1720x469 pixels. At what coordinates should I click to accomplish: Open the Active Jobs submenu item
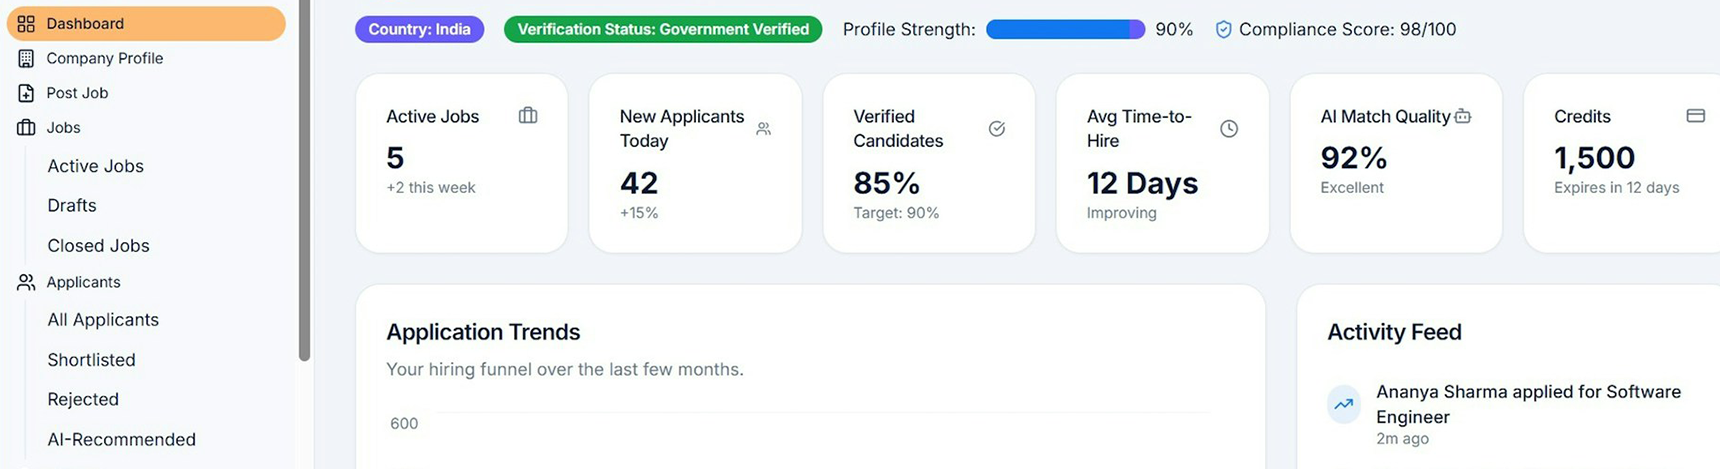pos(96,166)
